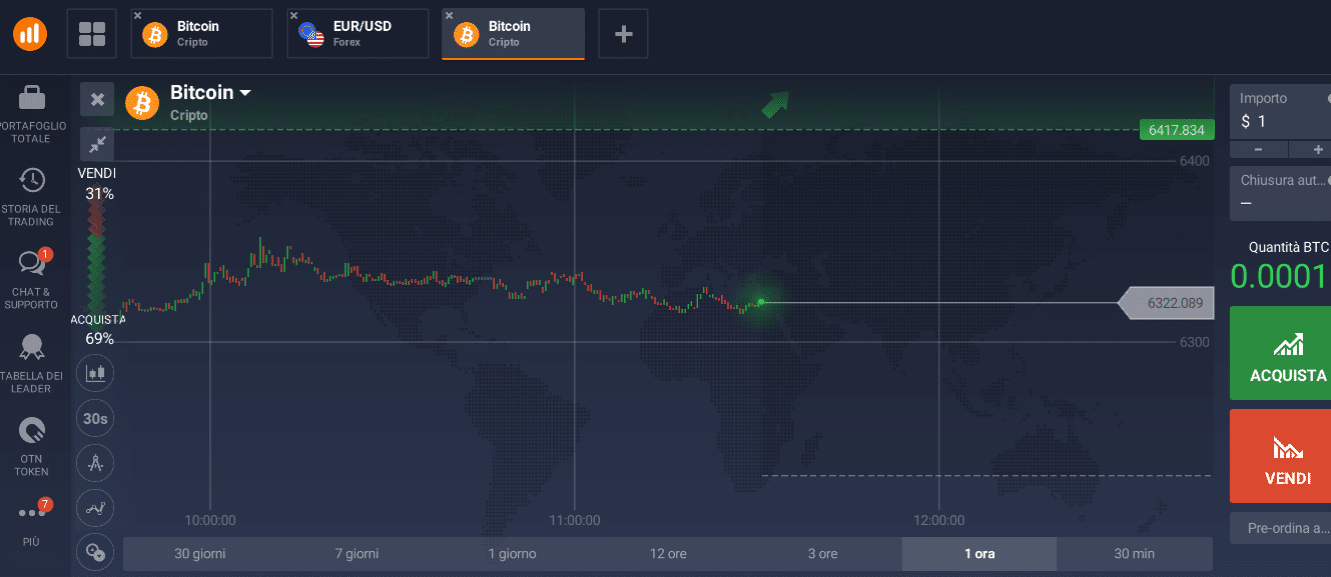Click the 10:00:00 time axis label

tap(210, 520)
